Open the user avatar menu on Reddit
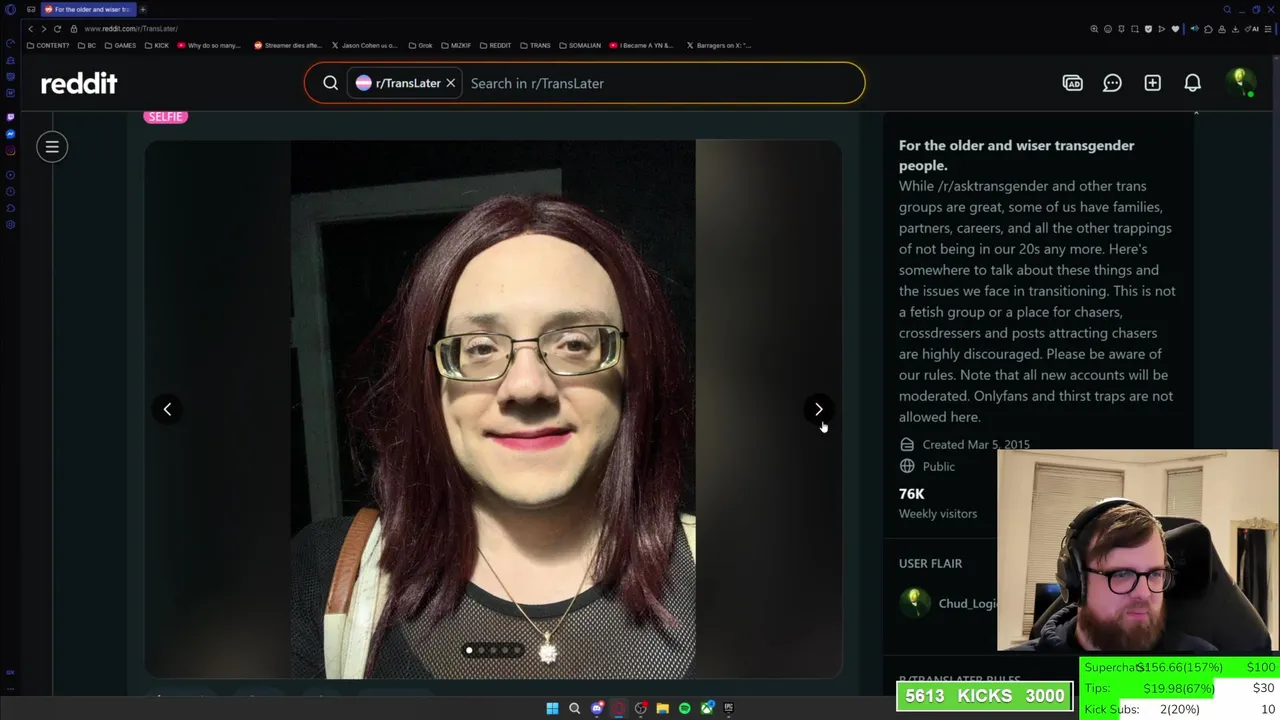The width and height of the screenshot is (1280, 720). pos(1240,82)
